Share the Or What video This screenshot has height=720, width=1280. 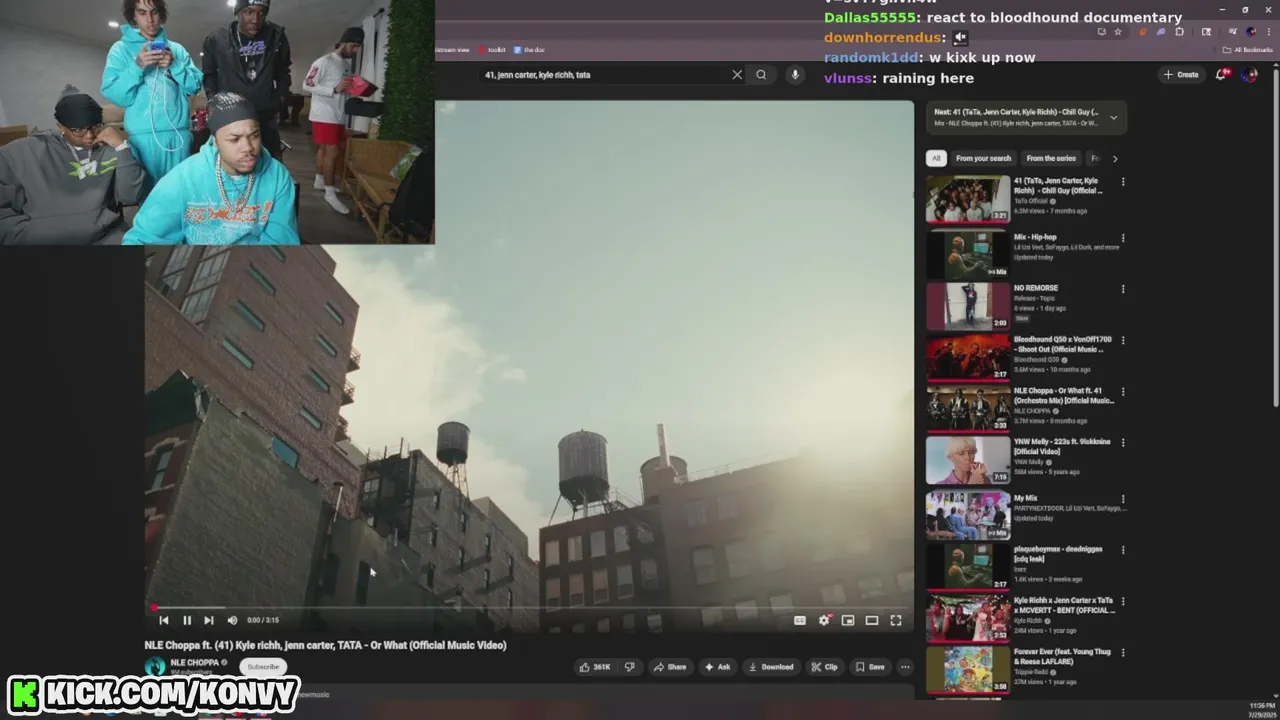point(670,667)
